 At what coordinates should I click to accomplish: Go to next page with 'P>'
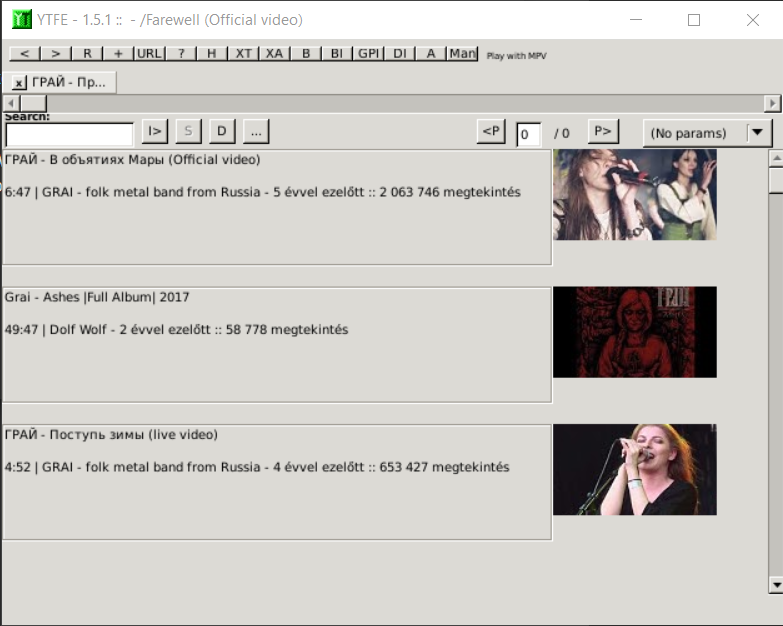[603, 131]
